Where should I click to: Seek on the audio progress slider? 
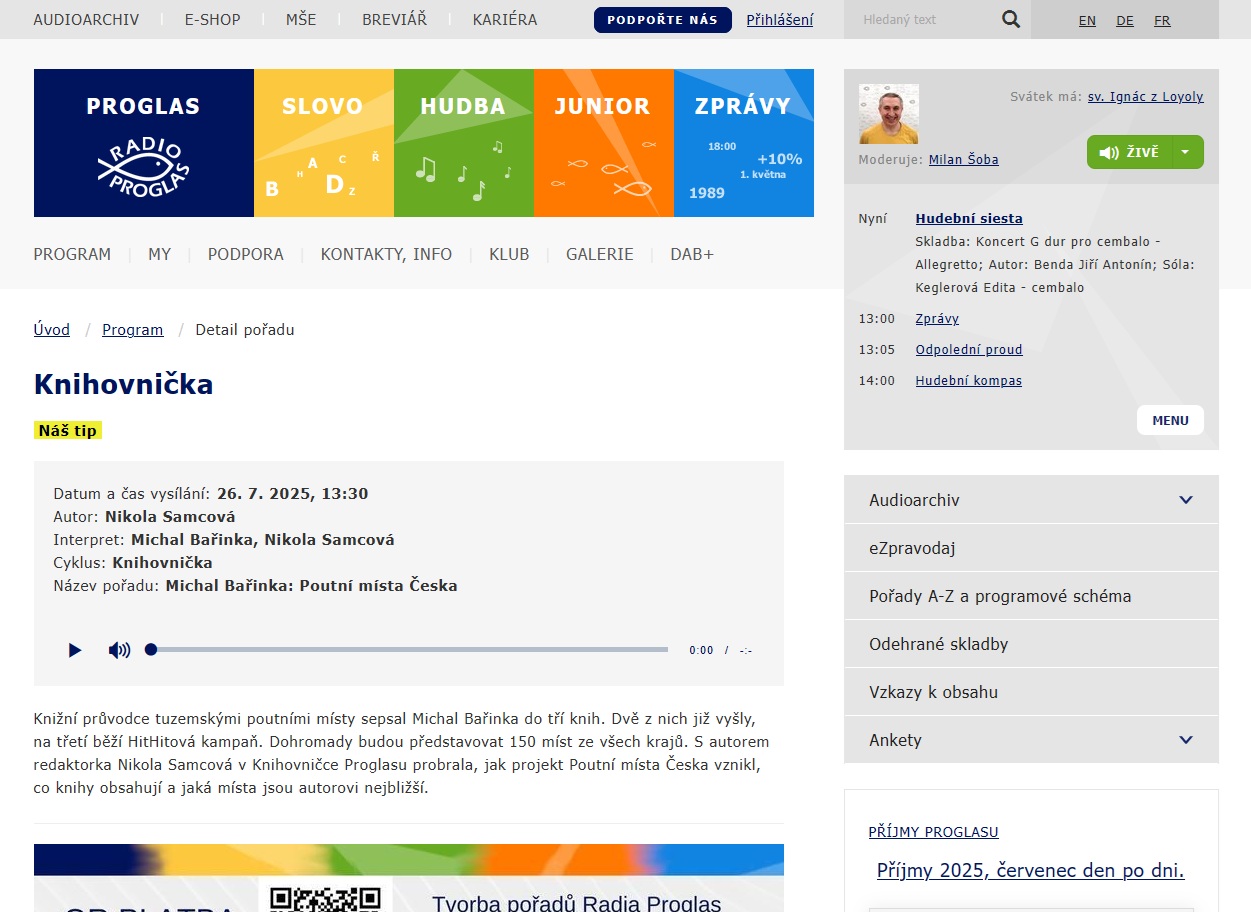coord(408,650)
